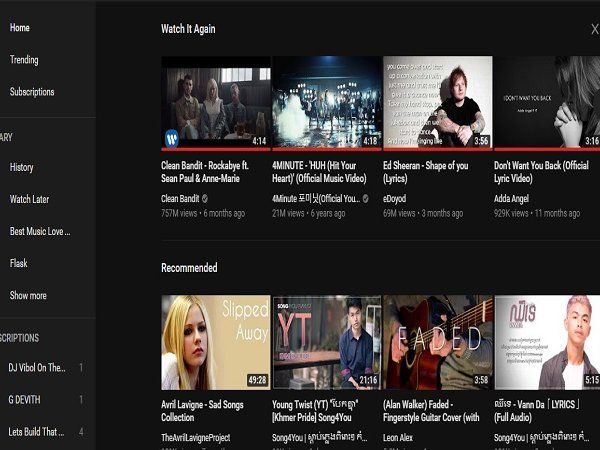Click the verified badge beside Clean Bandit

point(205,198)
